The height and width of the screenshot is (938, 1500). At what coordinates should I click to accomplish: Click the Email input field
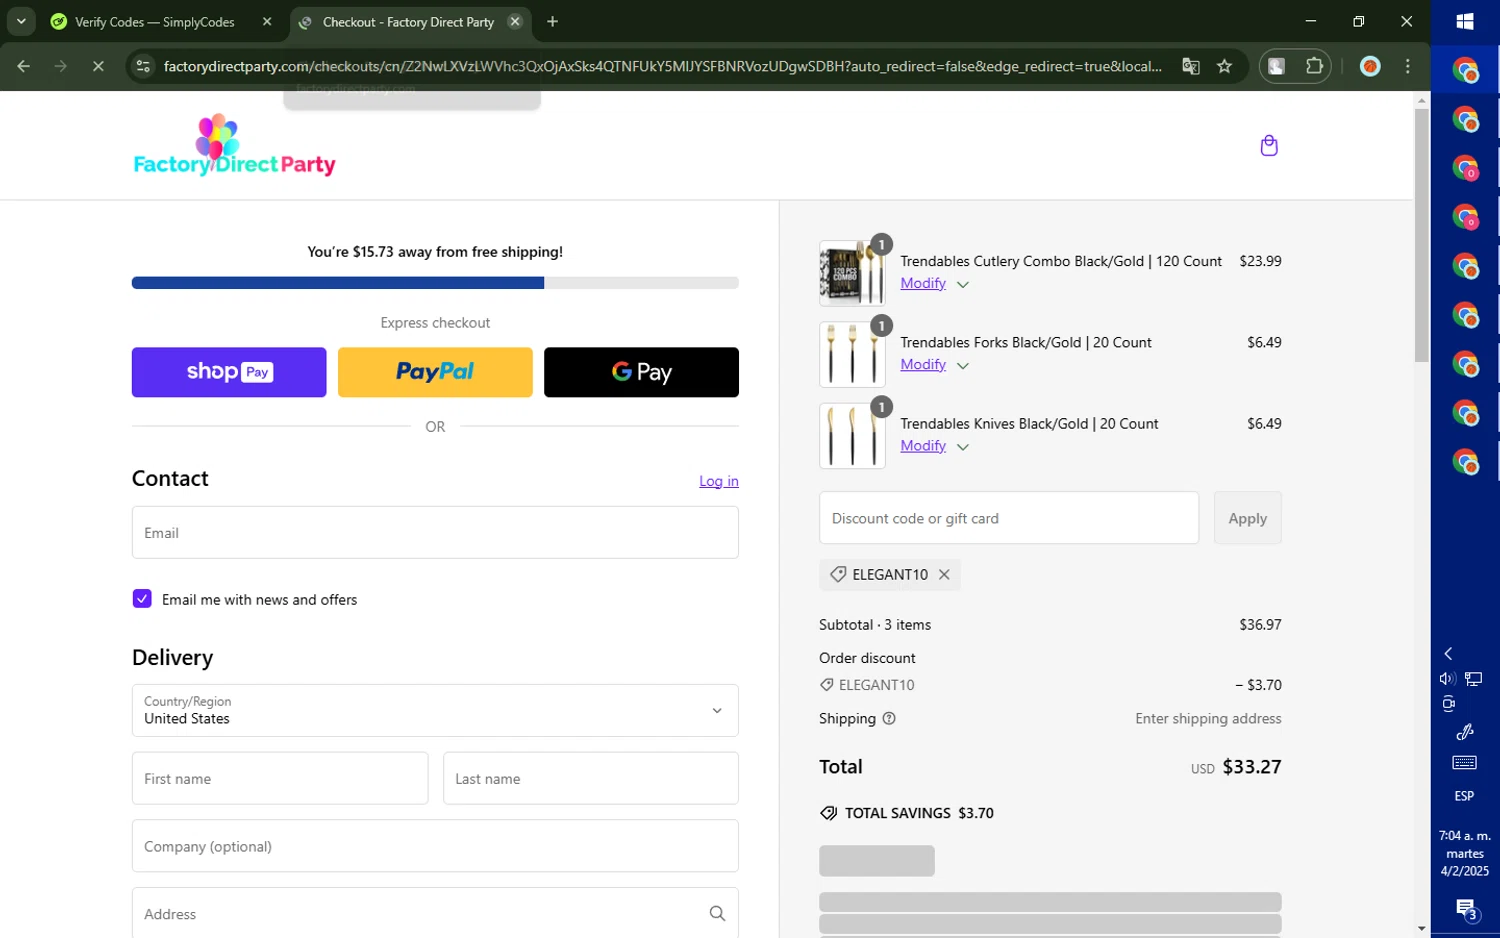(x=435, y=532)
